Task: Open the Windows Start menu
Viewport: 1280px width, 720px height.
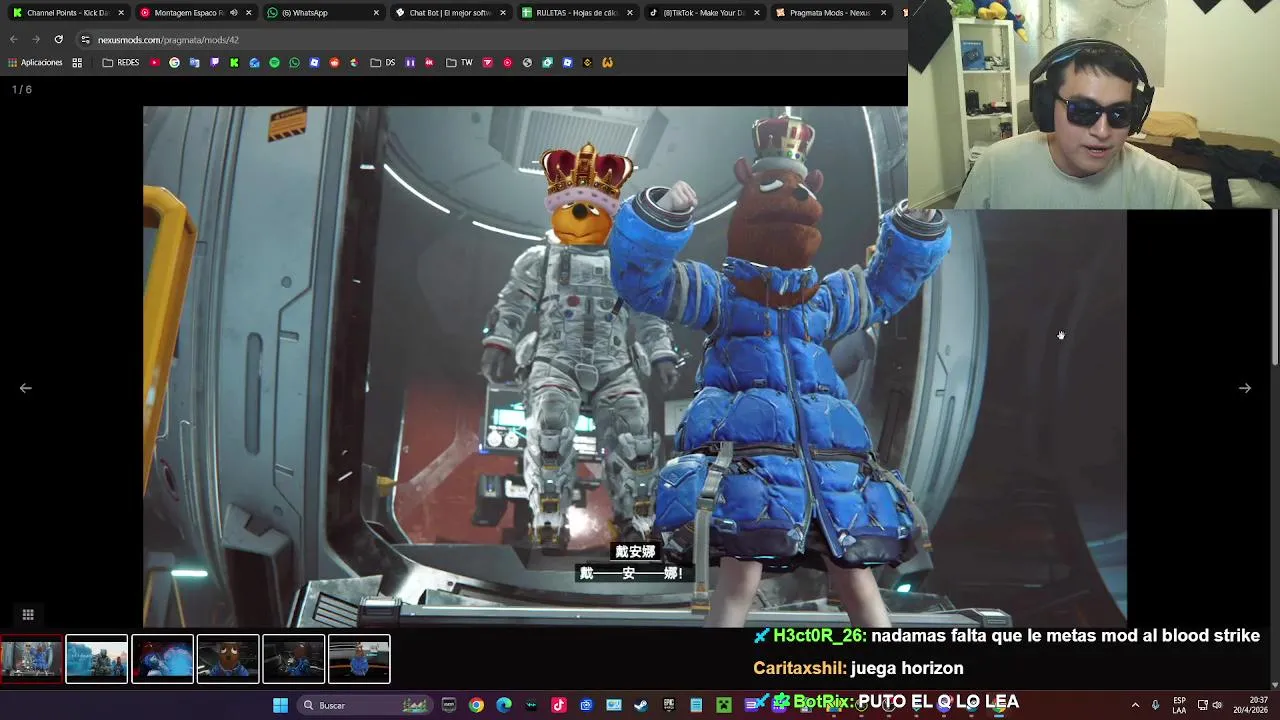Action: point(281,705)
